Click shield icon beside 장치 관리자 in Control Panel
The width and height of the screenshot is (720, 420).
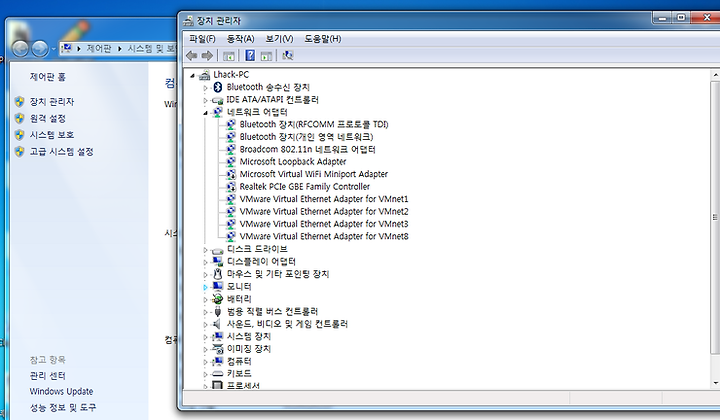pyautogui.click(x=19, y=102)
